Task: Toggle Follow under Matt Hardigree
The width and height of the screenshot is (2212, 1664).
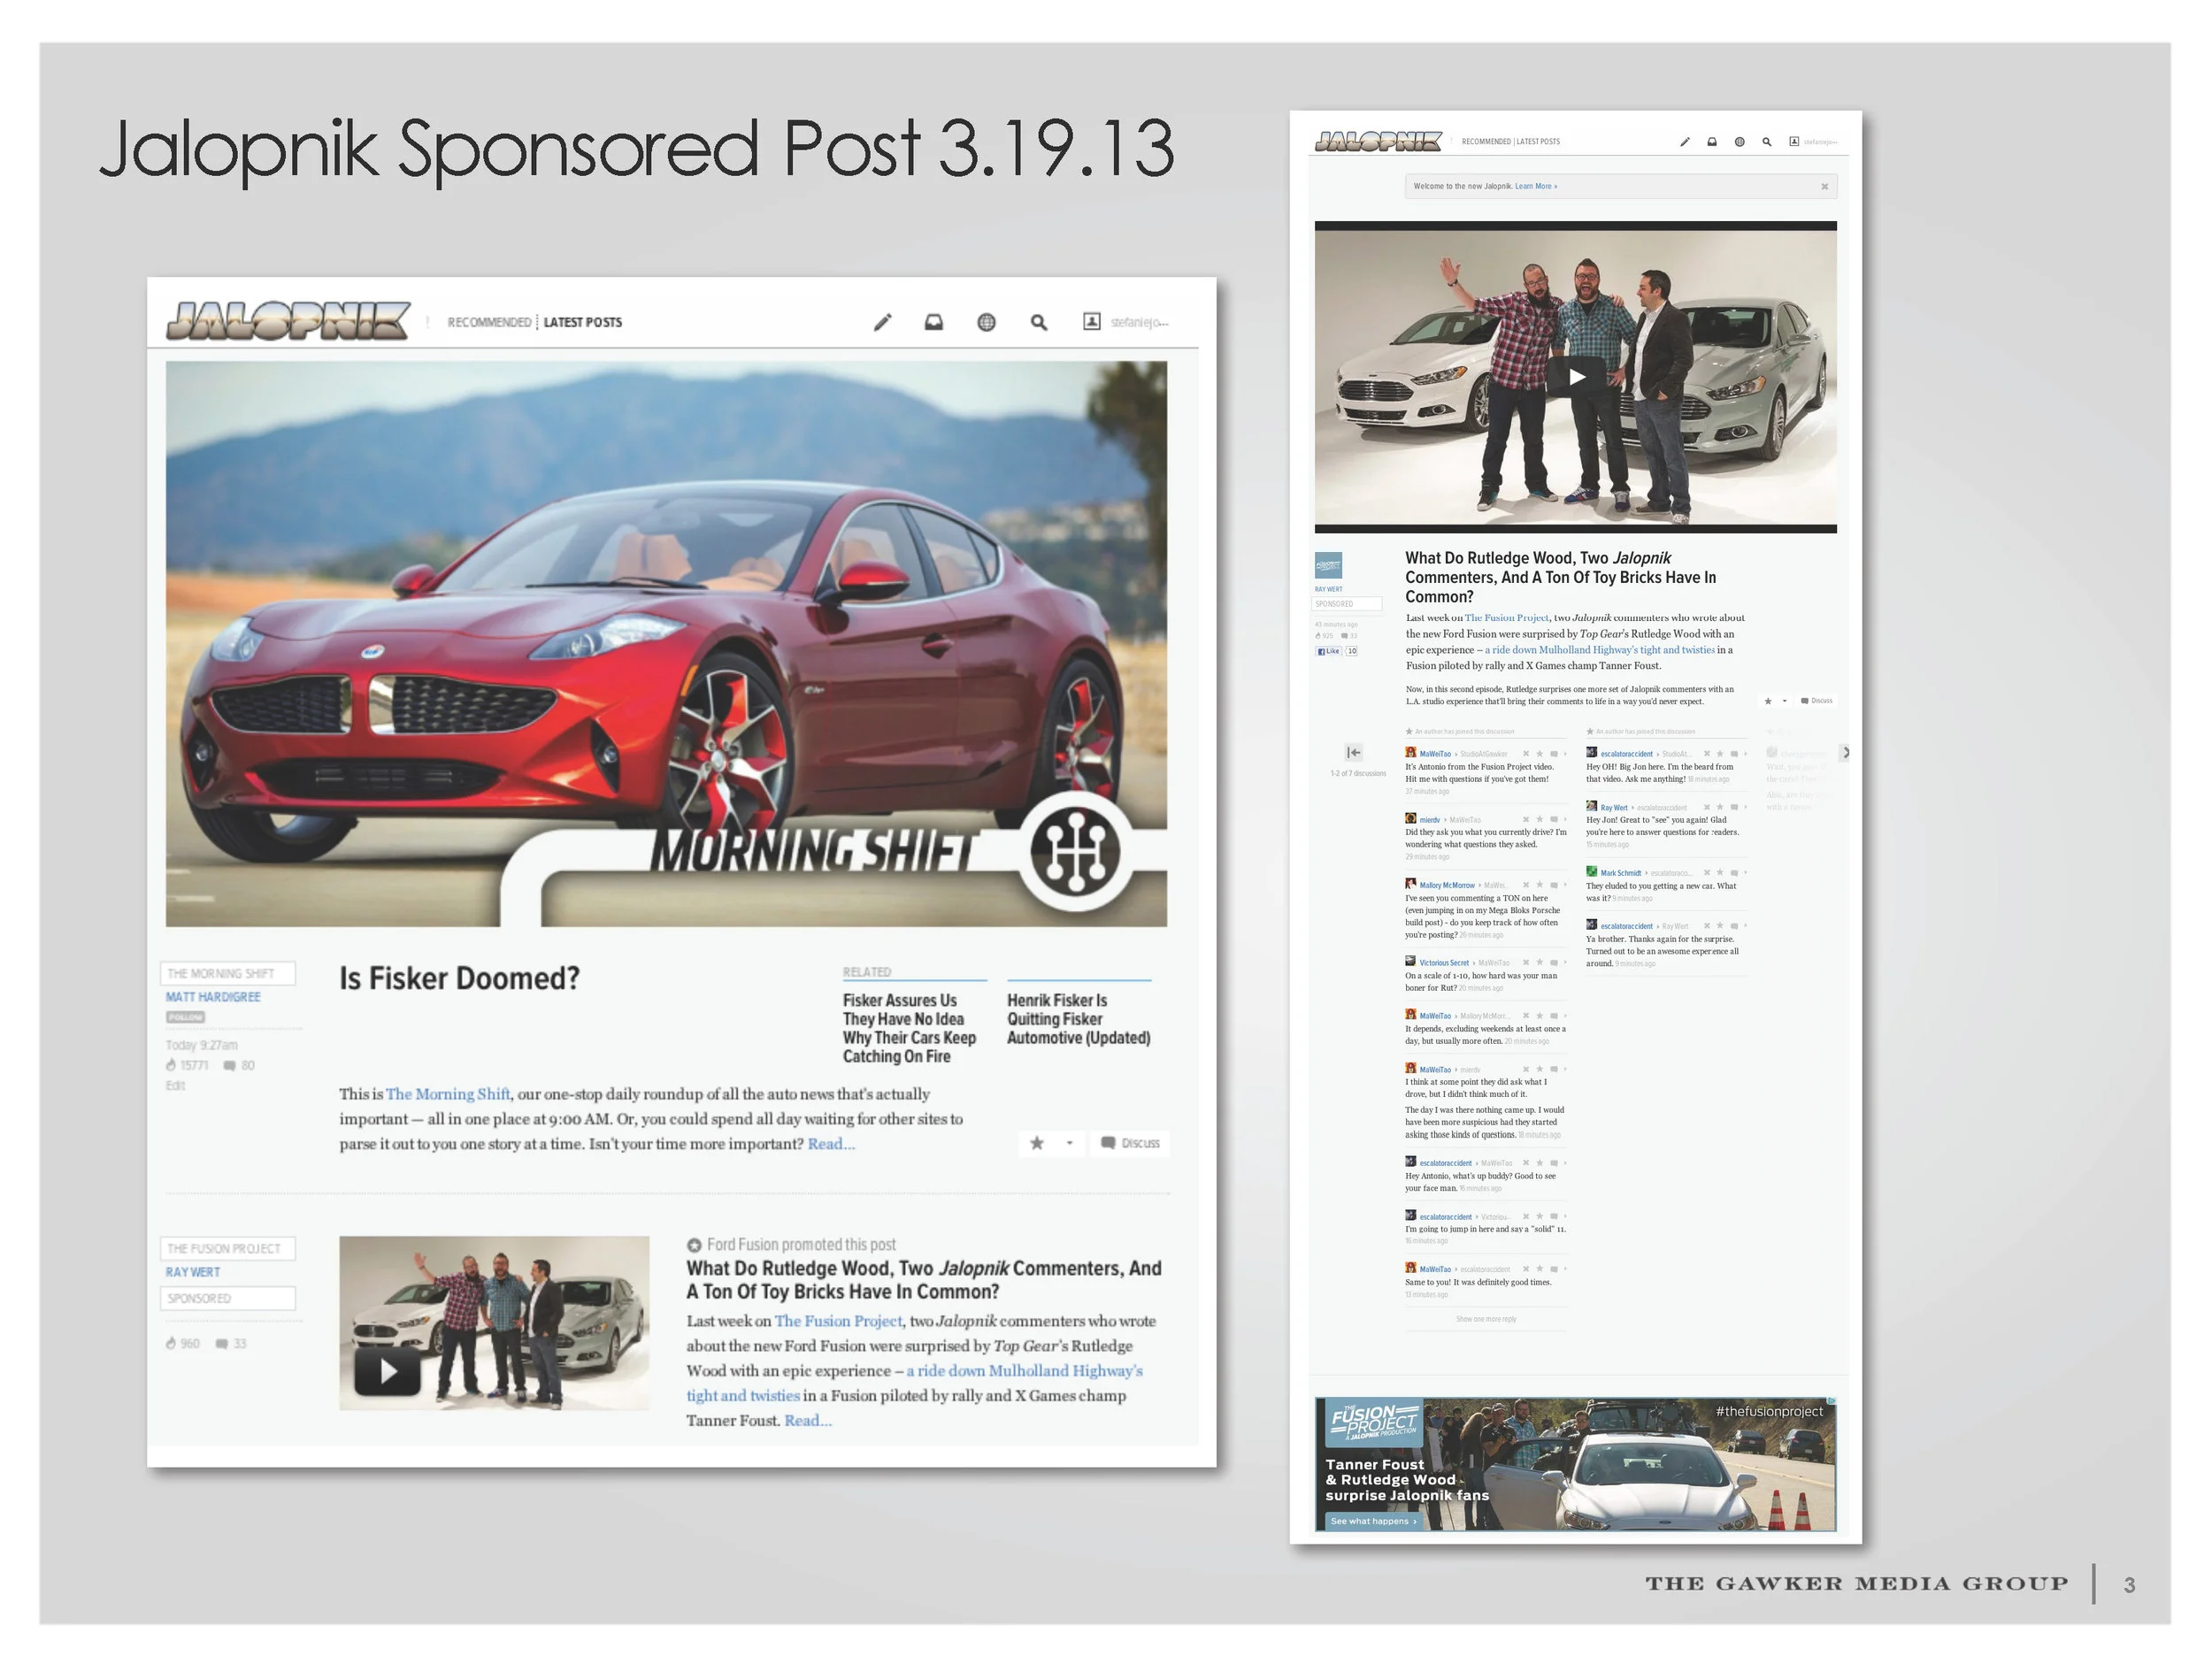Action: coord(186,1017)
